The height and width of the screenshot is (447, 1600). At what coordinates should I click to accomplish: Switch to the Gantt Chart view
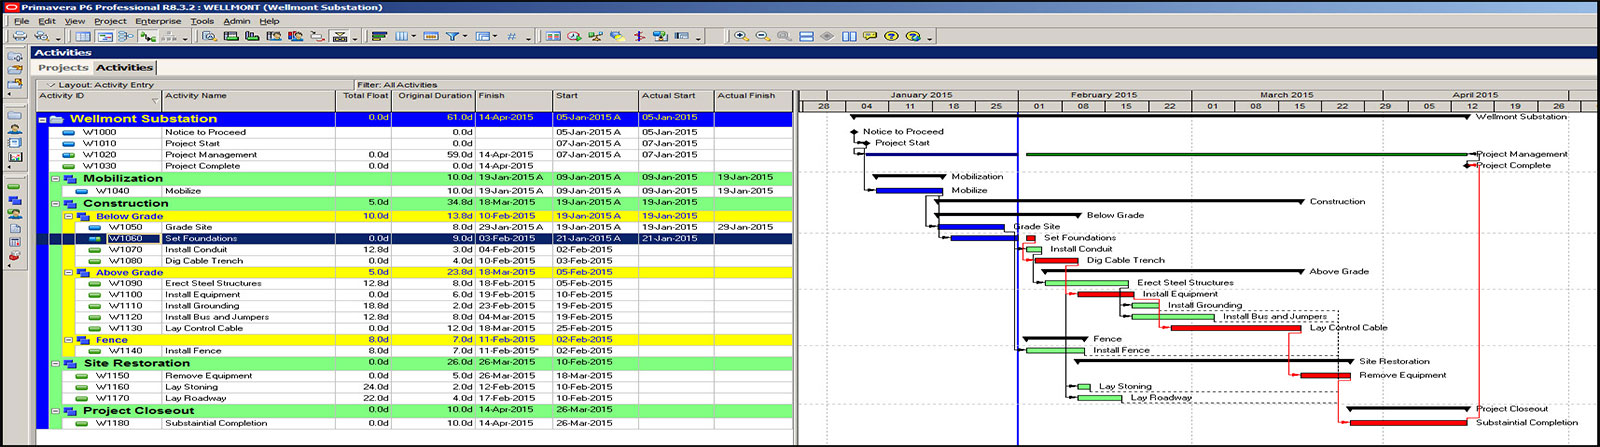point(105,36)
